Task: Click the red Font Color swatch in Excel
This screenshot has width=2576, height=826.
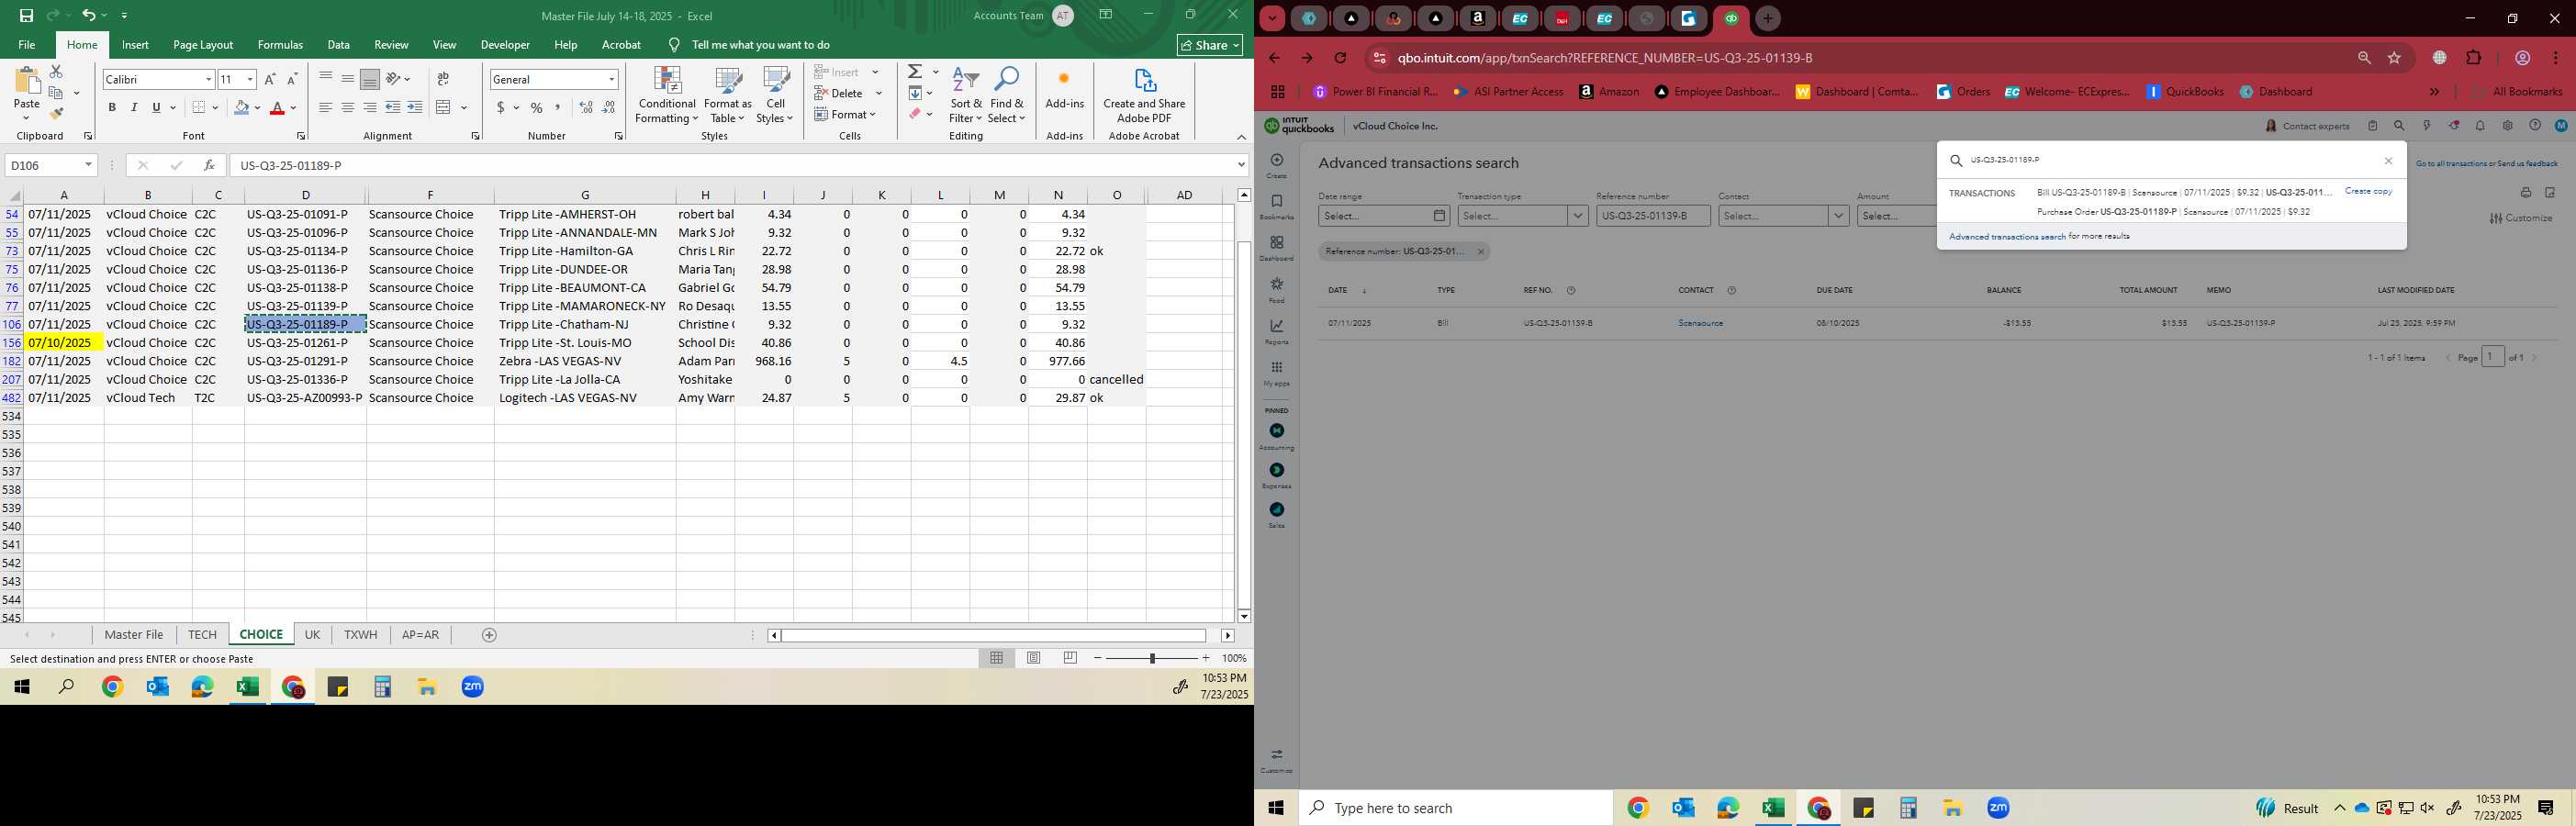Action: pyautogui.click(x=278, y=107)
